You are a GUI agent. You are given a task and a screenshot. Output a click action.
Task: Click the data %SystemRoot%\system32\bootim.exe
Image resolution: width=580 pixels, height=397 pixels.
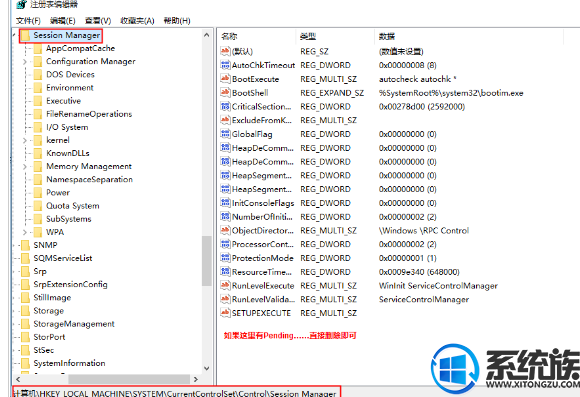451,93
